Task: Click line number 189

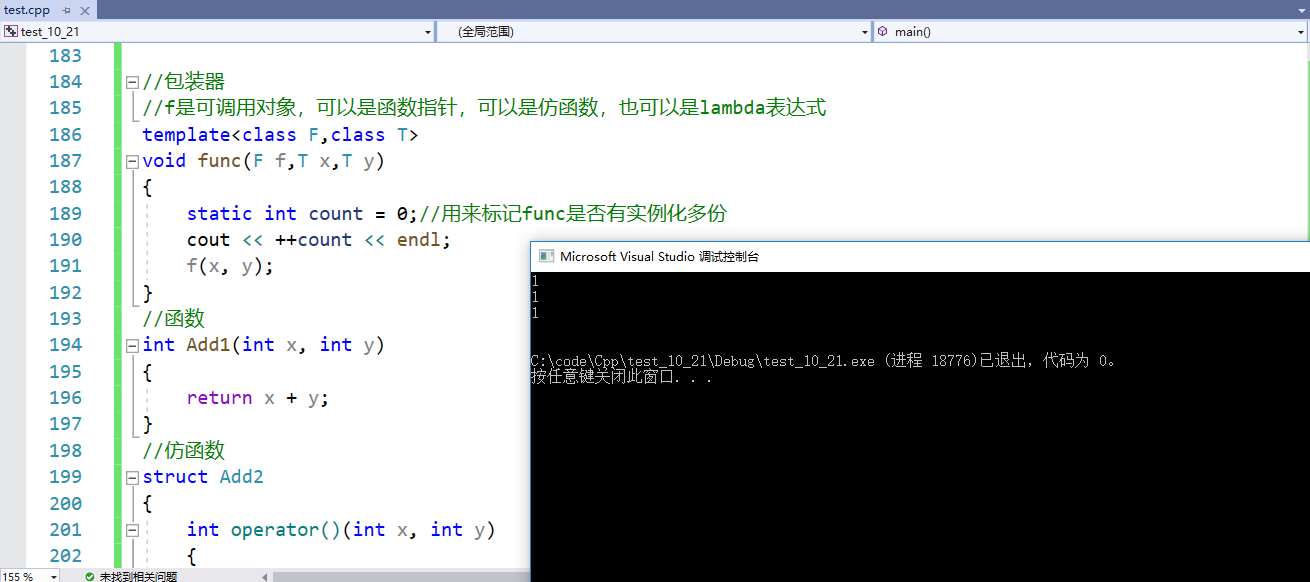Action: (x=66, y=213)
